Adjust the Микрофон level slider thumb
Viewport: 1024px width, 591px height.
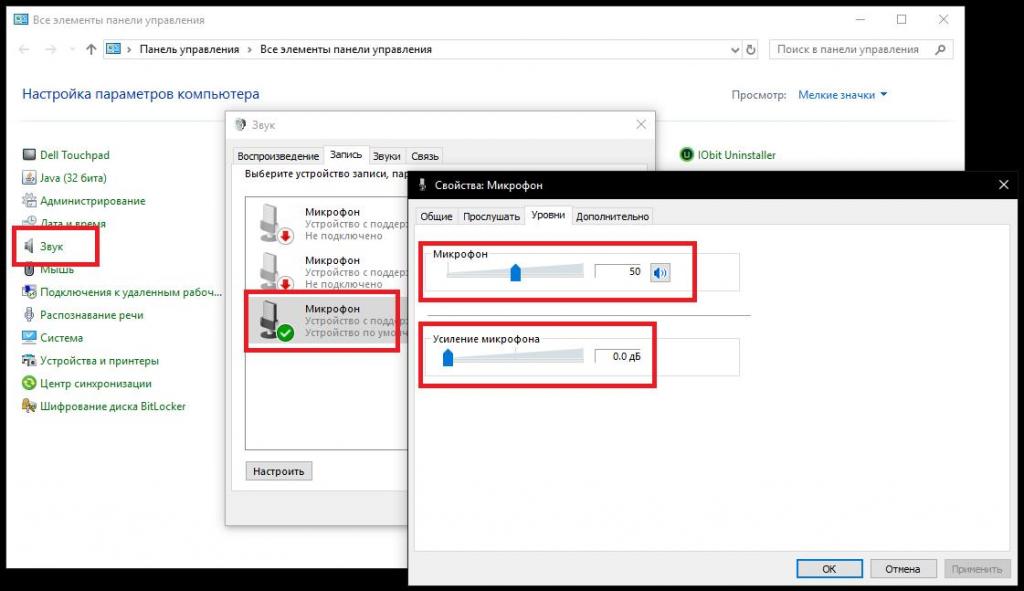coord(515,272)
